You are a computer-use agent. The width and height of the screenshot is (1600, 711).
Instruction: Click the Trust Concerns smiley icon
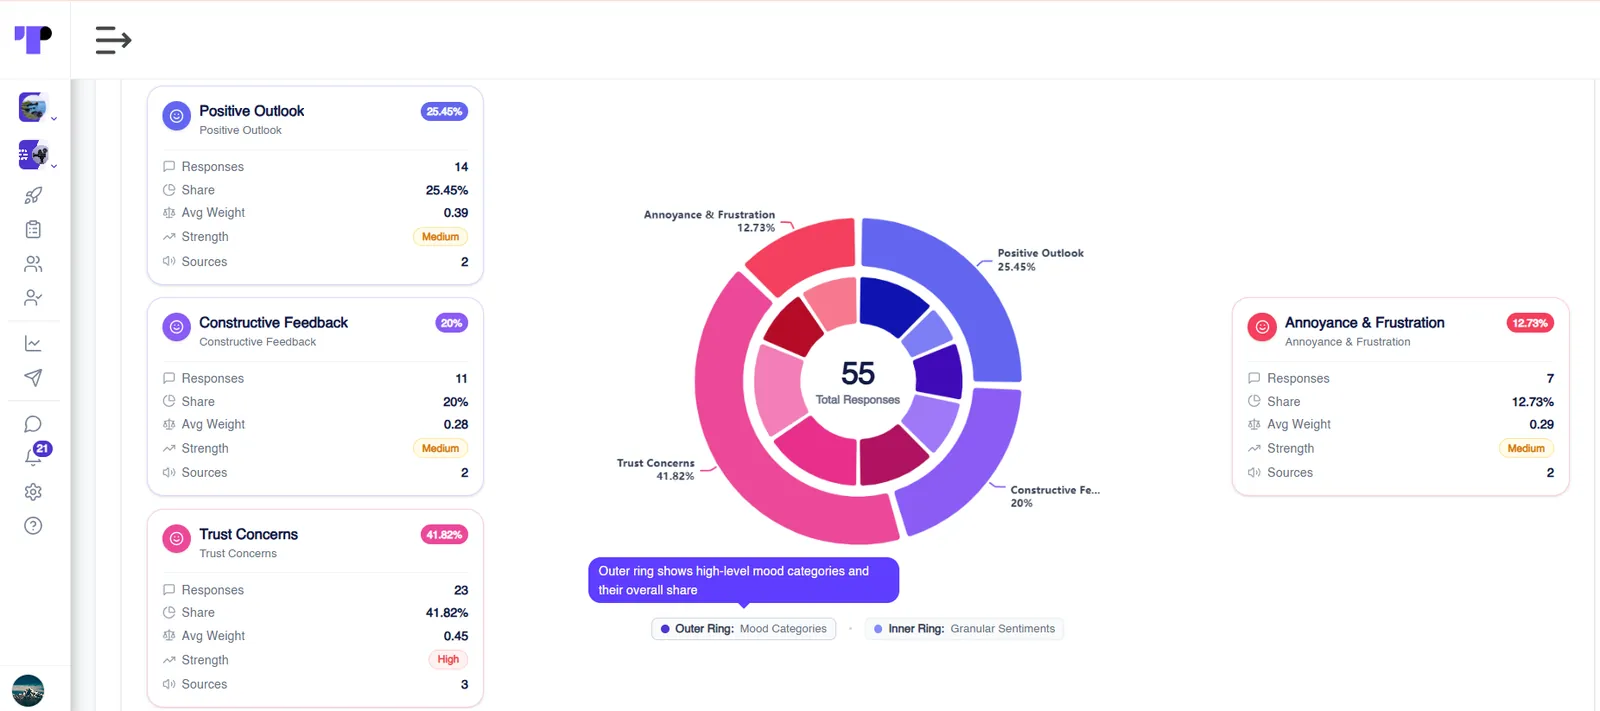(x=176, y=539)
